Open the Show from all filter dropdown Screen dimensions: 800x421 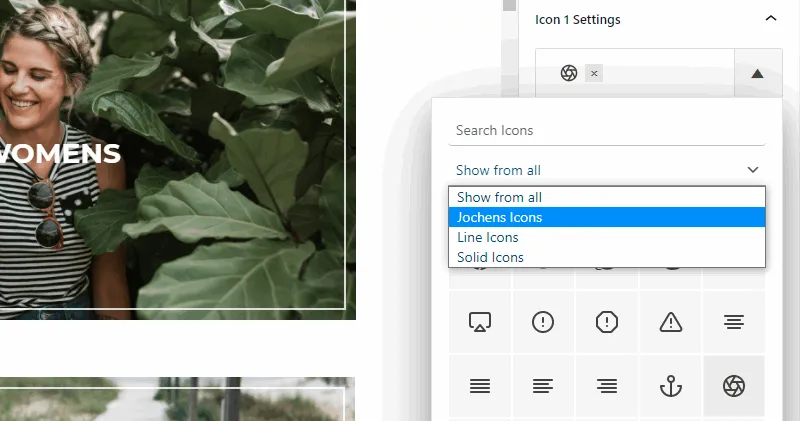point(607,170)
